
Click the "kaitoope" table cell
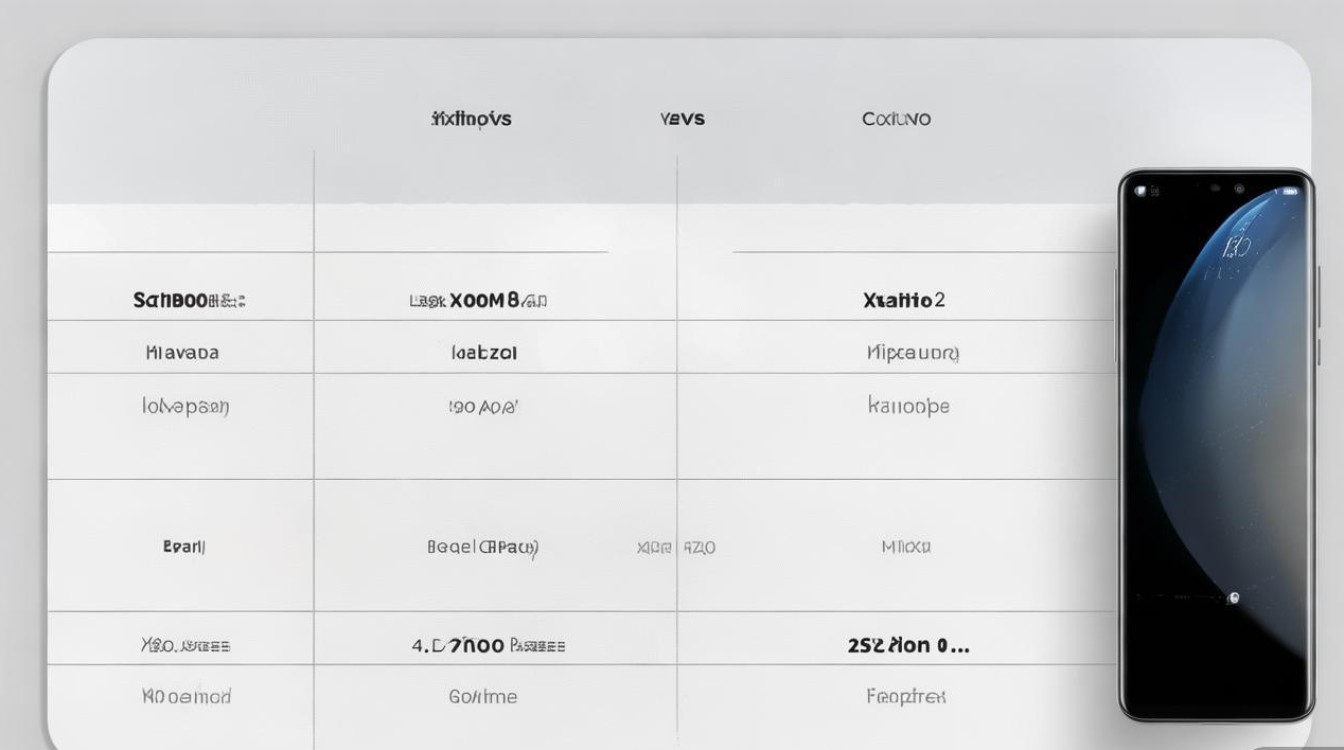tap(908, 406)
